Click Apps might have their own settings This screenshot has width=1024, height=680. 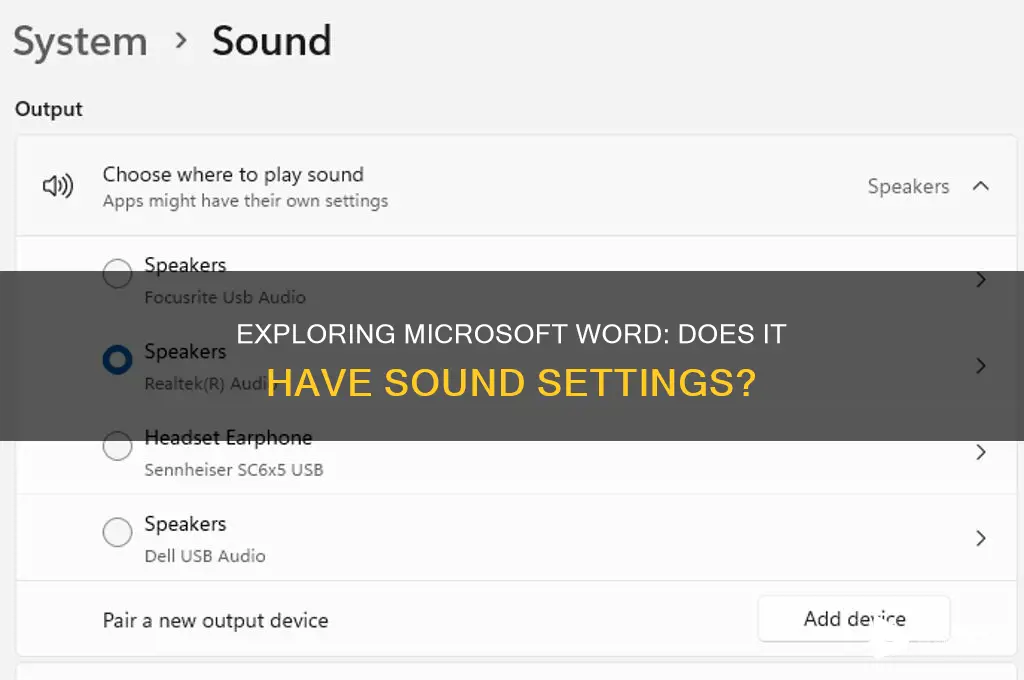246,201
